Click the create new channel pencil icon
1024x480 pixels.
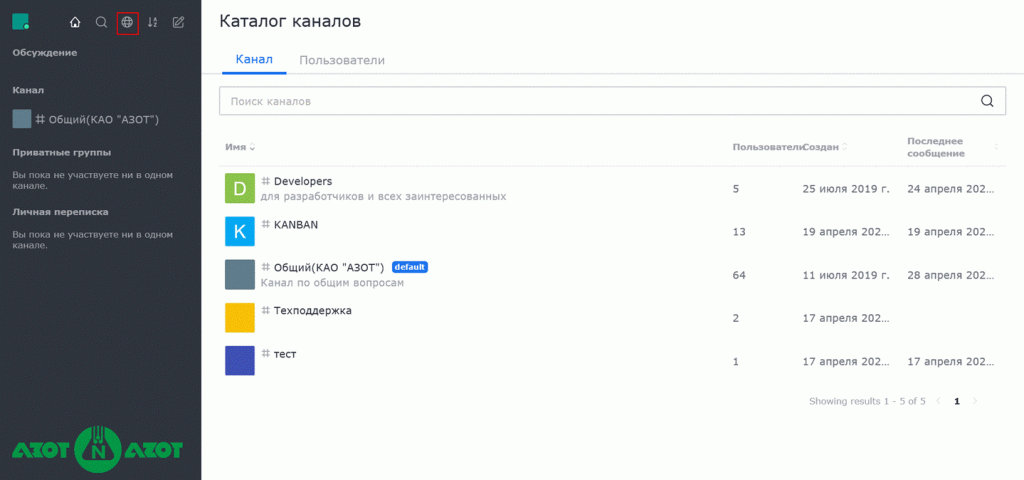pyautogui.click(x=178, y=22)
